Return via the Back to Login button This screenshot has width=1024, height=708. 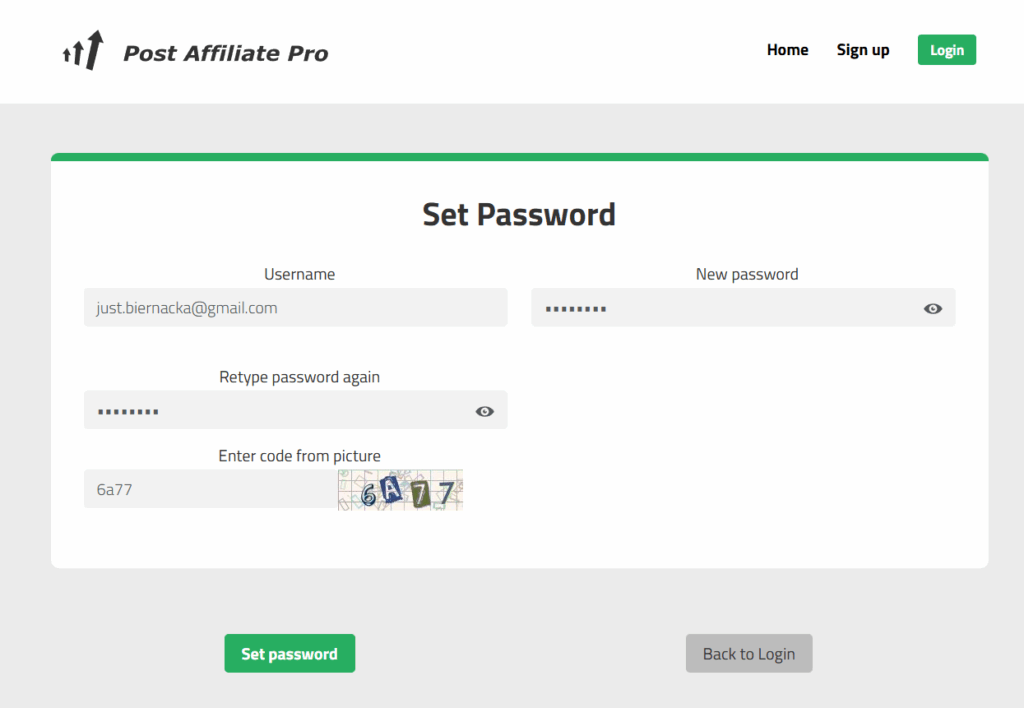click(x=749, y=653)
